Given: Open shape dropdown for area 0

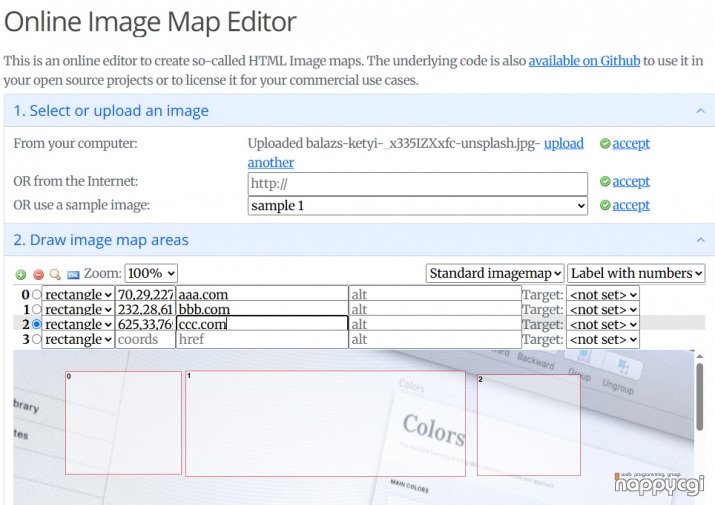Looking at the screenshot, I should click(x=78, y=294).
